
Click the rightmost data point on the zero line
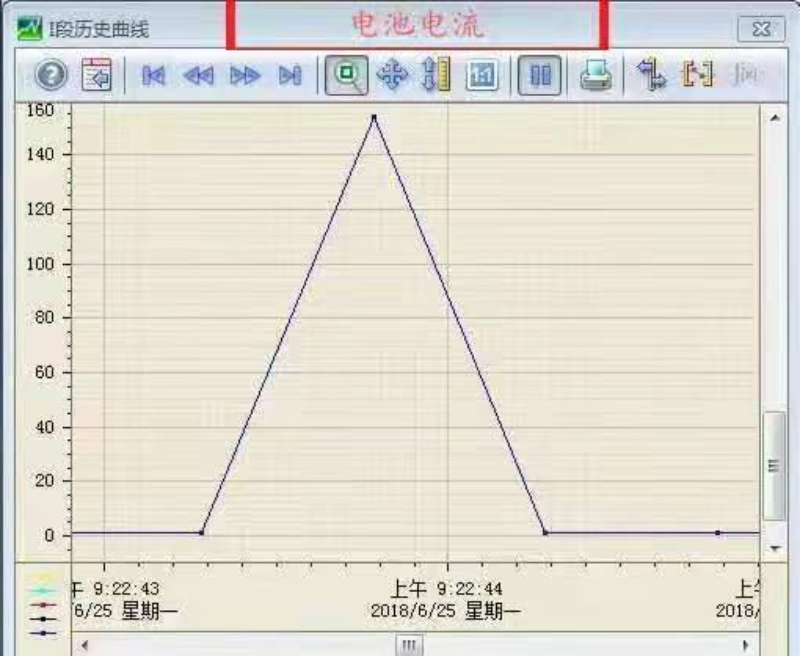point(718,533)
